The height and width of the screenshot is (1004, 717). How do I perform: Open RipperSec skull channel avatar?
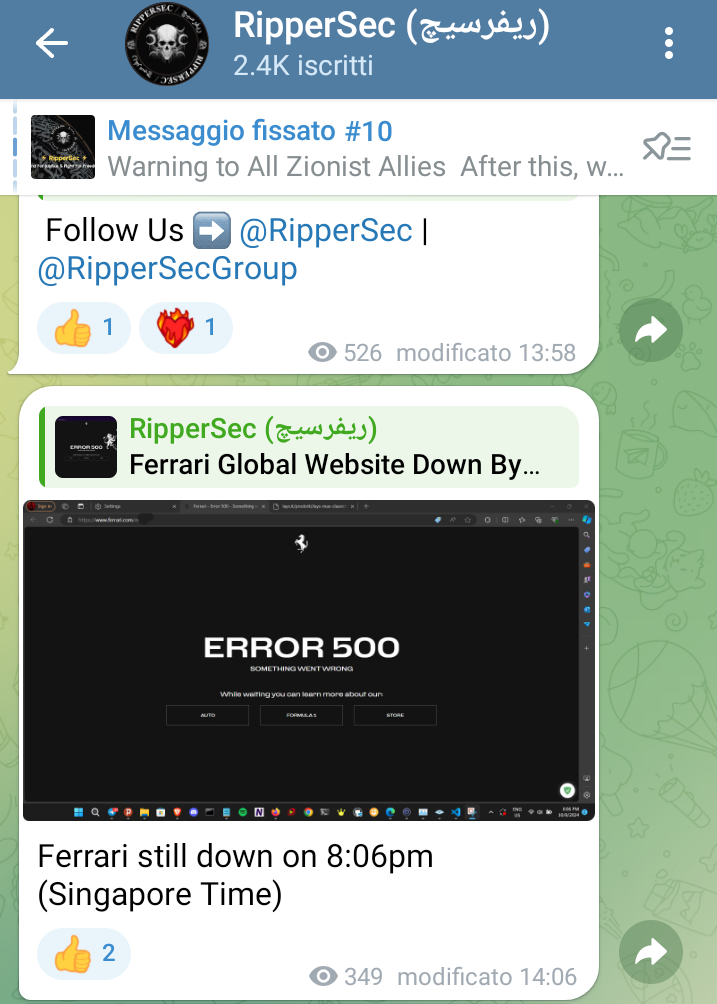(x=166, y=44)
